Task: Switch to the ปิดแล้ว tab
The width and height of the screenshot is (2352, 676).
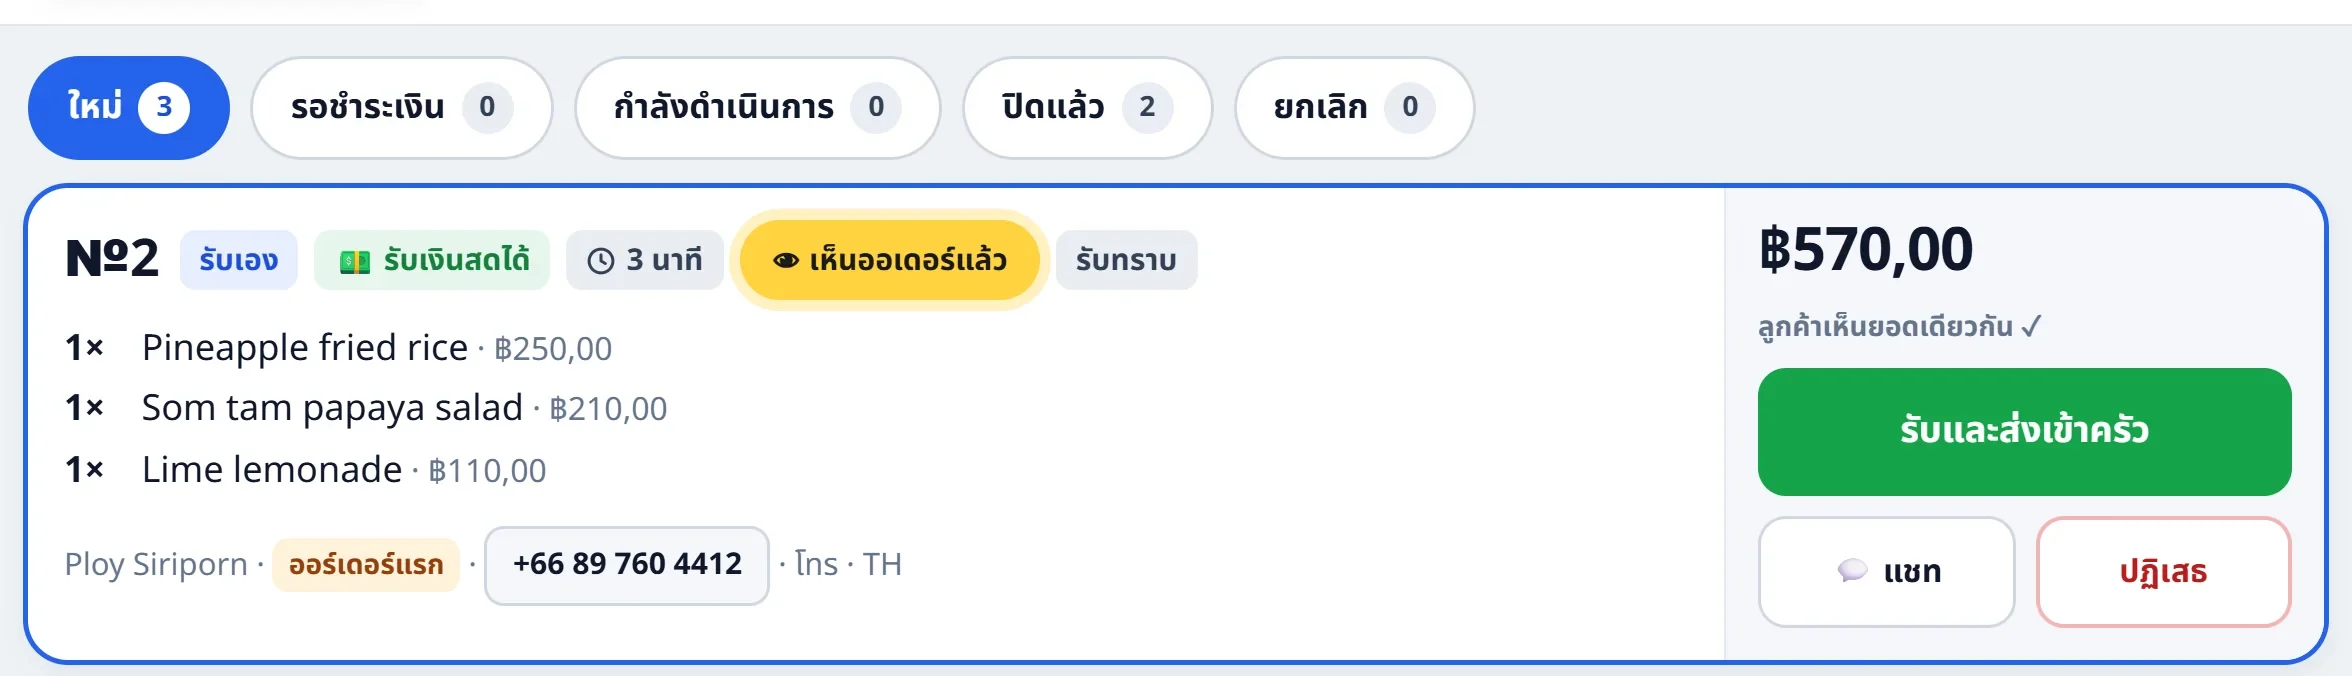Action: point(1087,107)
